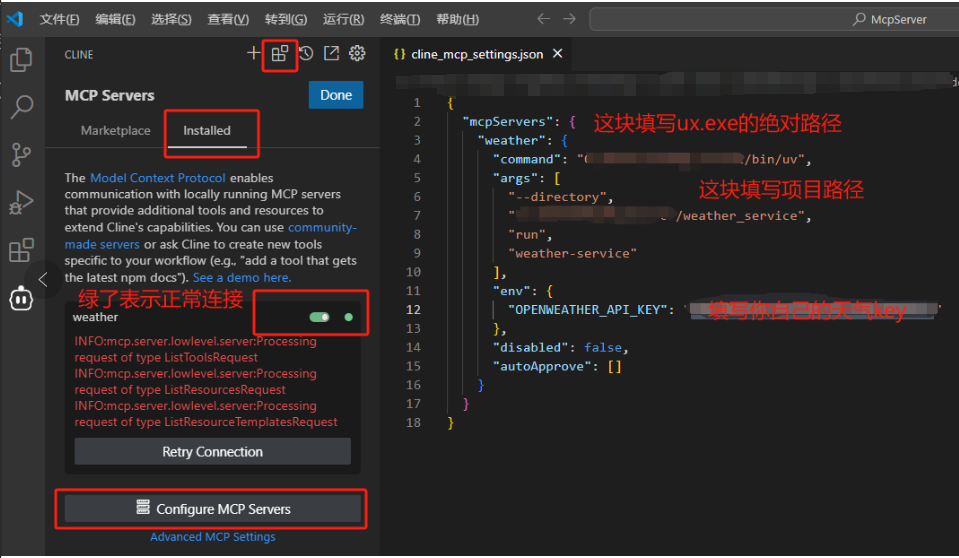Click the "args" key in editor

tap(516, 178)
